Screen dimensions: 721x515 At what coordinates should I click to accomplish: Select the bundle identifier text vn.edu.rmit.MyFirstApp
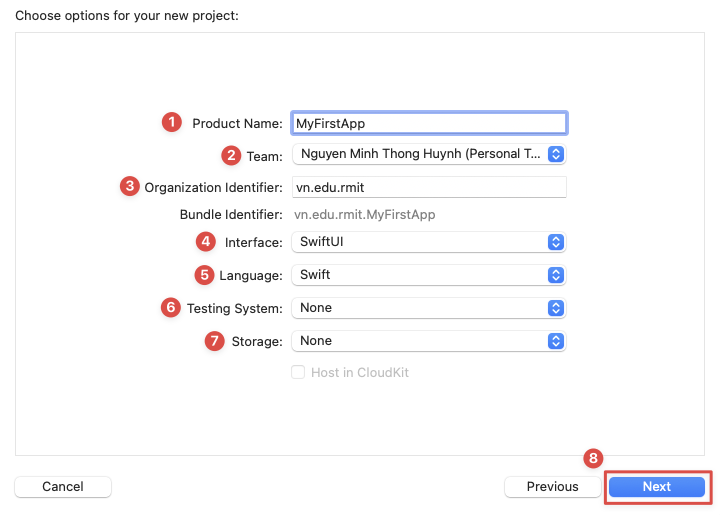(x=365, y=215)
